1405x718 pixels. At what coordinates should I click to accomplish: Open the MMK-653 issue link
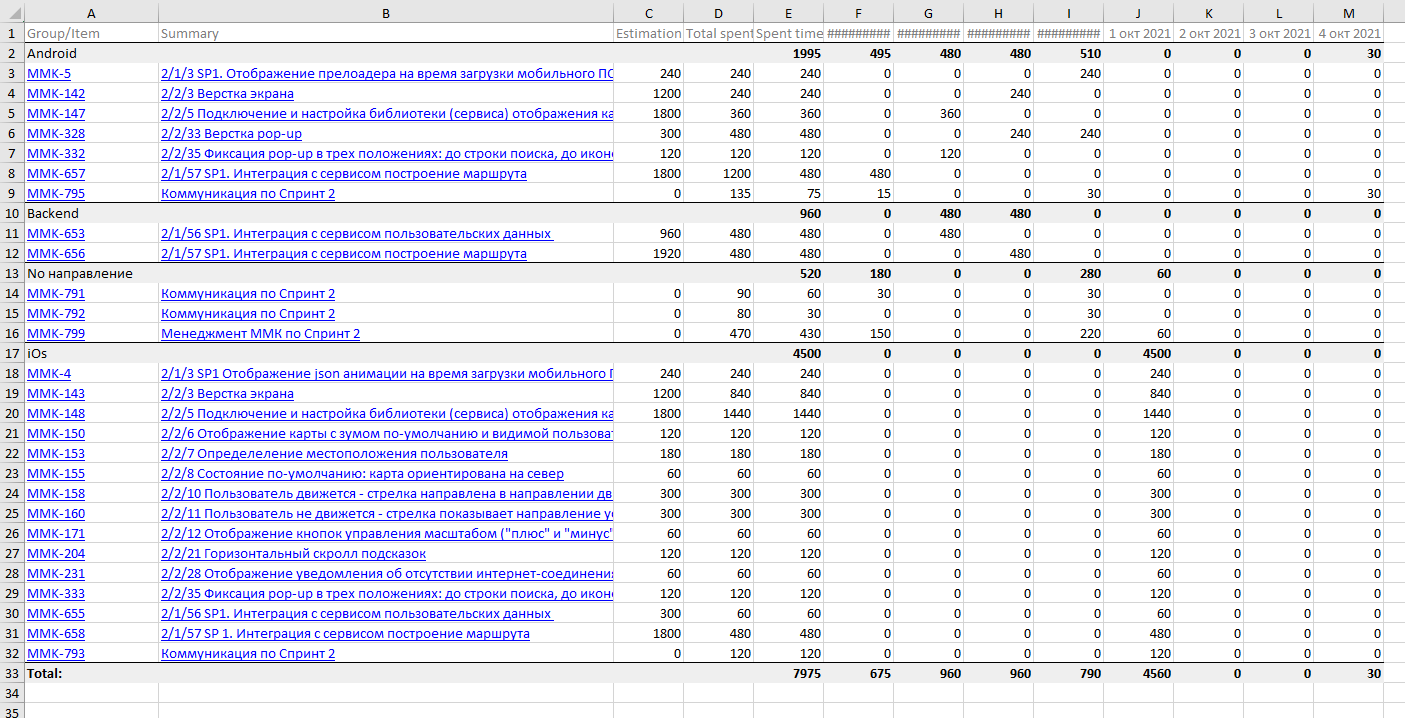(55, 233)
